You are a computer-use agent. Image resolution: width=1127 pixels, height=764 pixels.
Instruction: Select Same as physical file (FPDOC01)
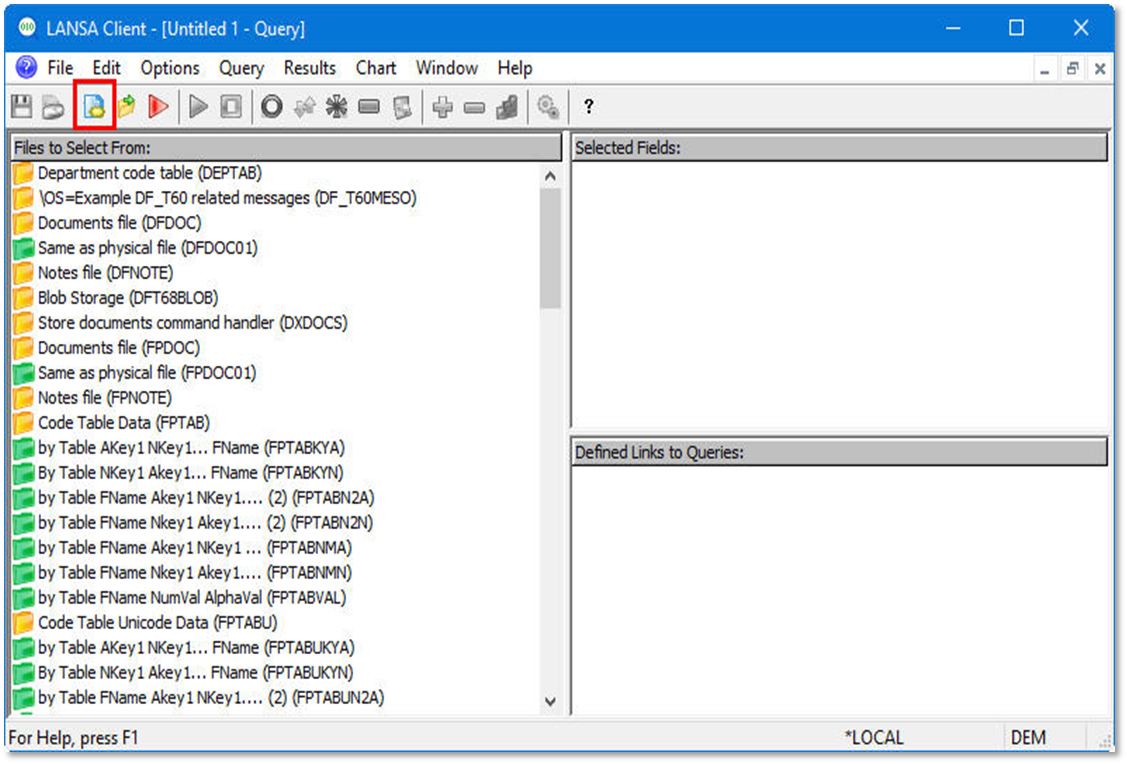click(147, 373)
